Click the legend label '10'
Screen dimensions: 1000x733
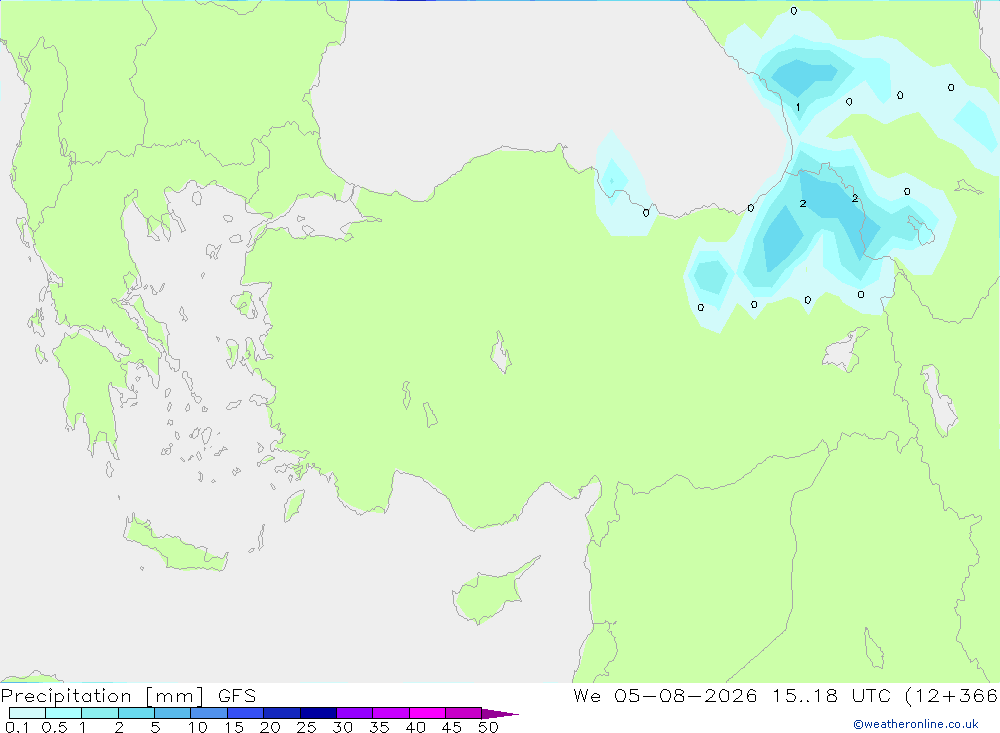198,727
